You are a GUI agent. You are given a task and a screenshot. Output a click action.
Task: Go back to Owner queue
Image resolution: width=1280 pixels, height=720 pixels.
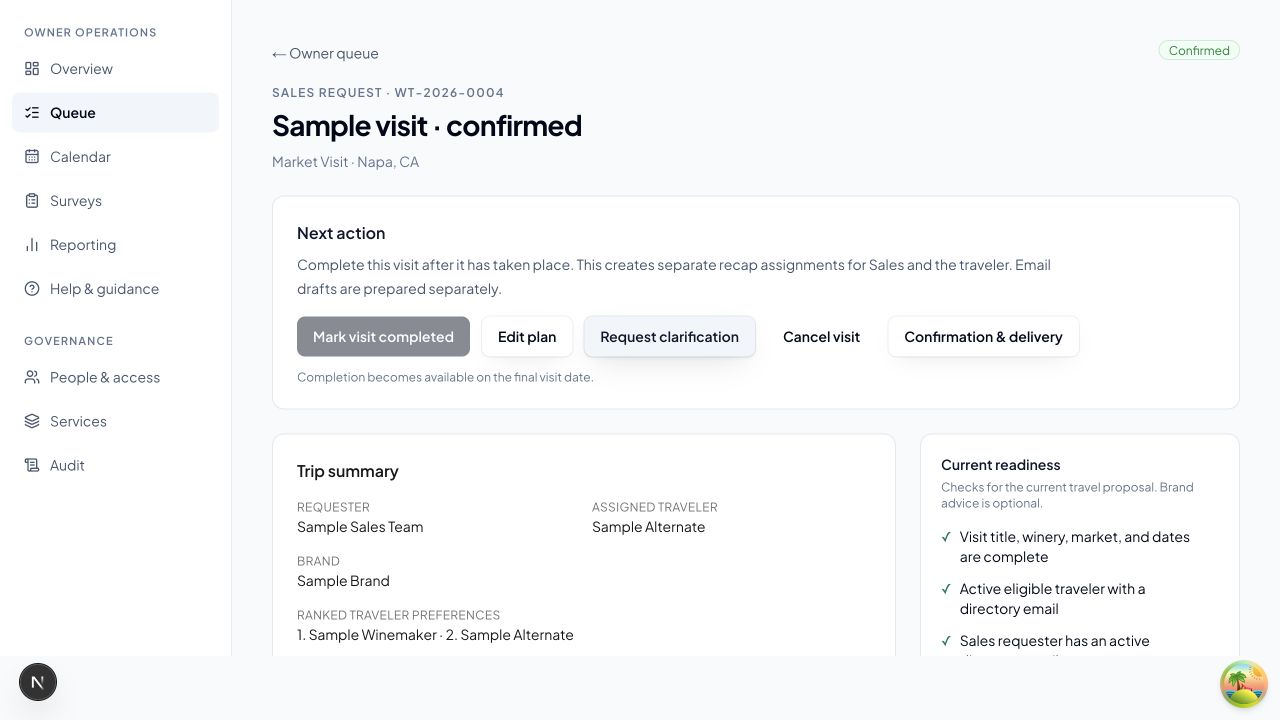tap(325, 54)
